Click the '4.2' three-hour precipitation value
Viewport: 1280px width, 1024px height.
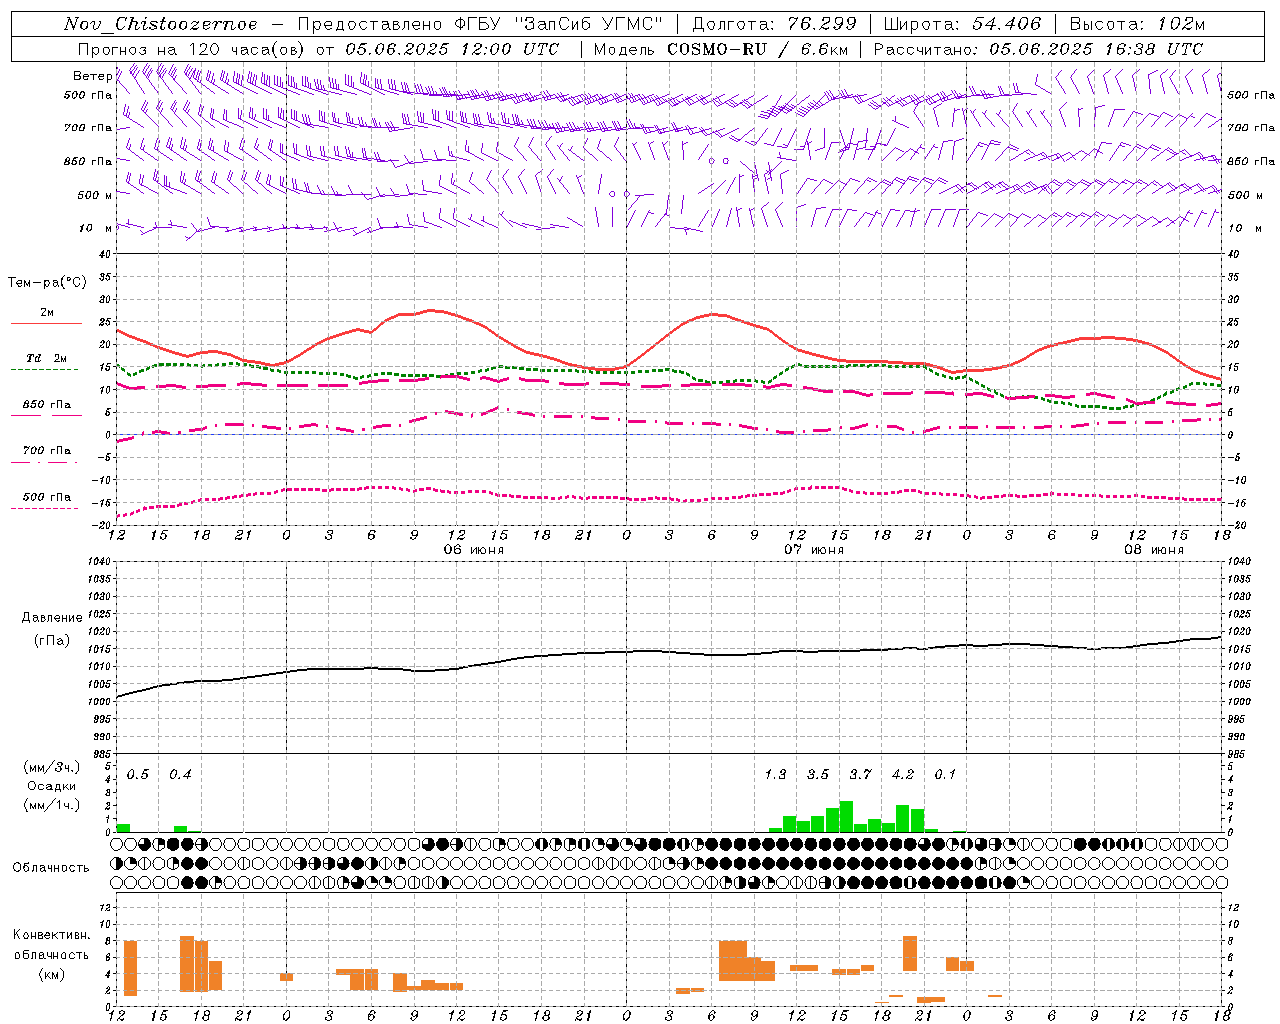point(903,774)
